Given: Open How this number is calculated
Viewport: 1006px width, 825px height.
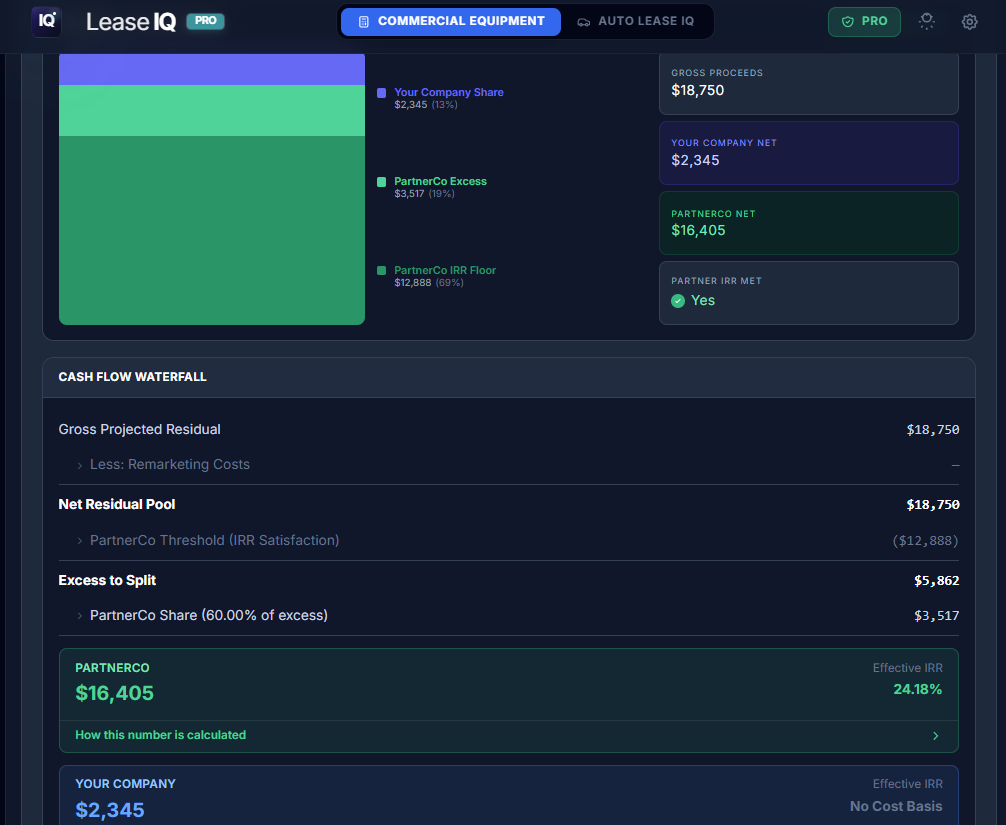Looking at the screenshot, I should [509, 735].
